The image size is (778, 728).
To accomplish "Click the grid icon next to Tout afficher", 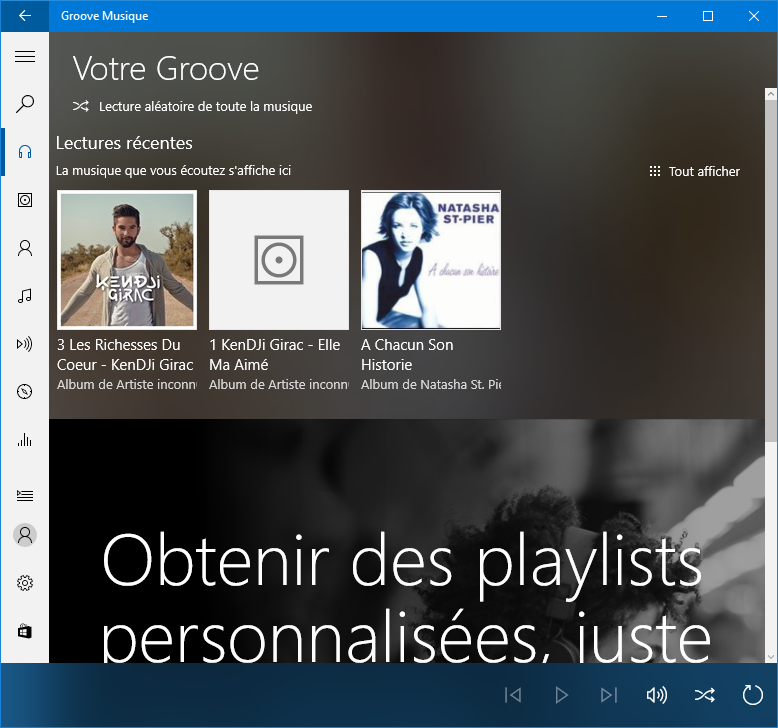I will click(x=655, y=171).
